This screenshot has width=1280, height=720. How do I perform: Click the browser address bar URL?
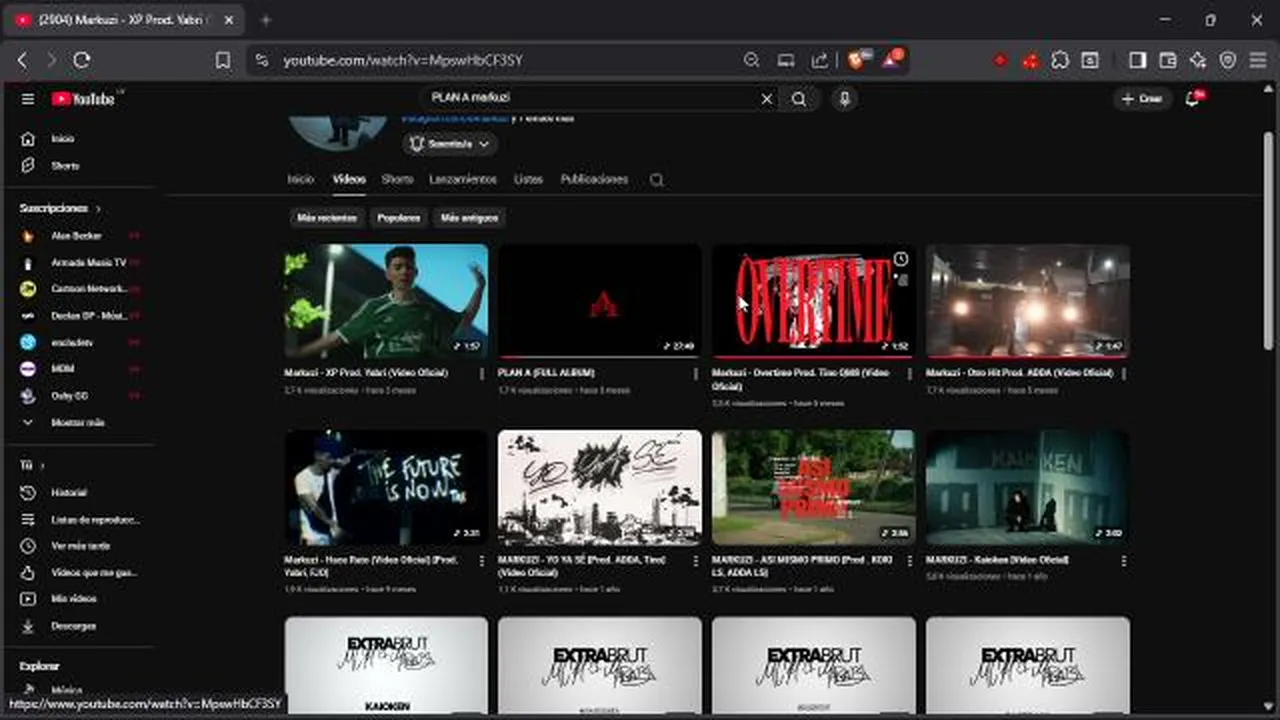[x=402, y=60]
